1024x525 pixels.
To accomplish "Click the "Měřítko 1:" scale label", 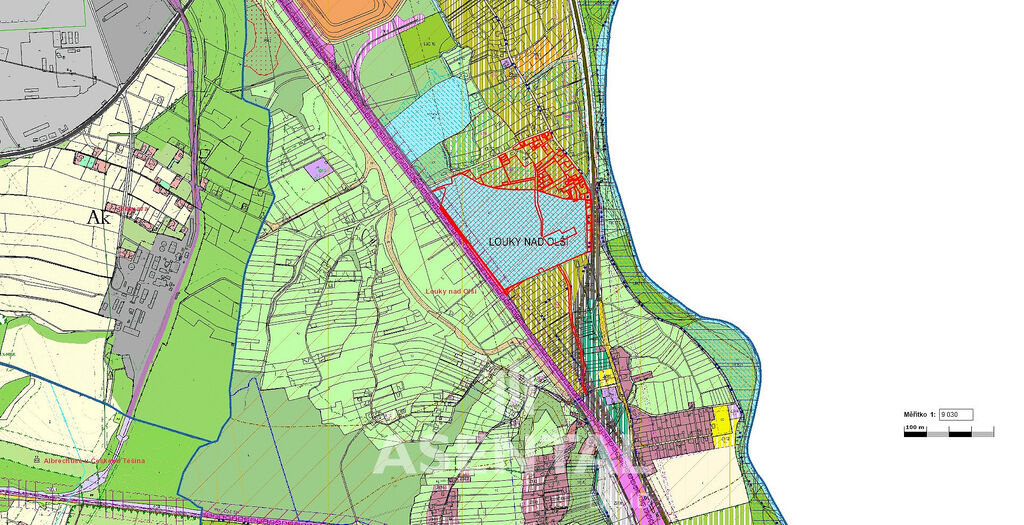I will coord(920,415).
